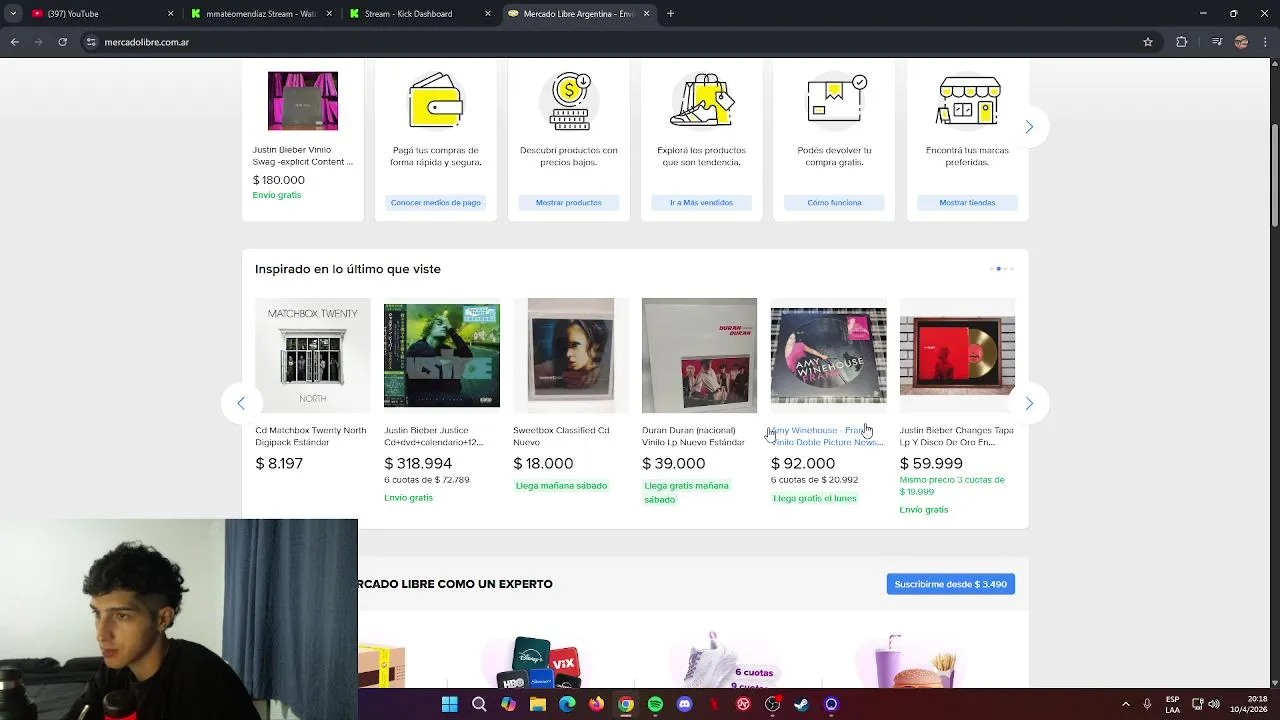Click Mostrar productos button
The height and width of the screenshot is (720, 1280).
pos(569,202)
